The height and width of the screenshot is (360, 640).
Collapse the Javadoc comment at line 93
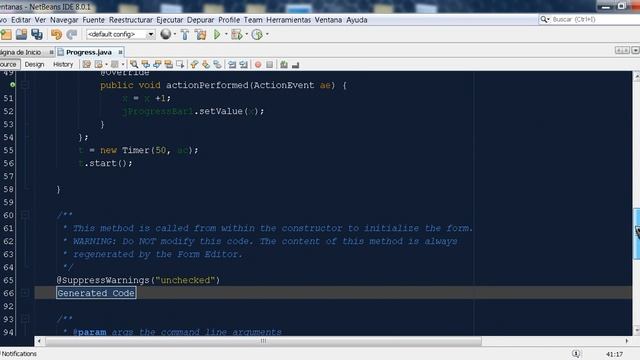24,319
